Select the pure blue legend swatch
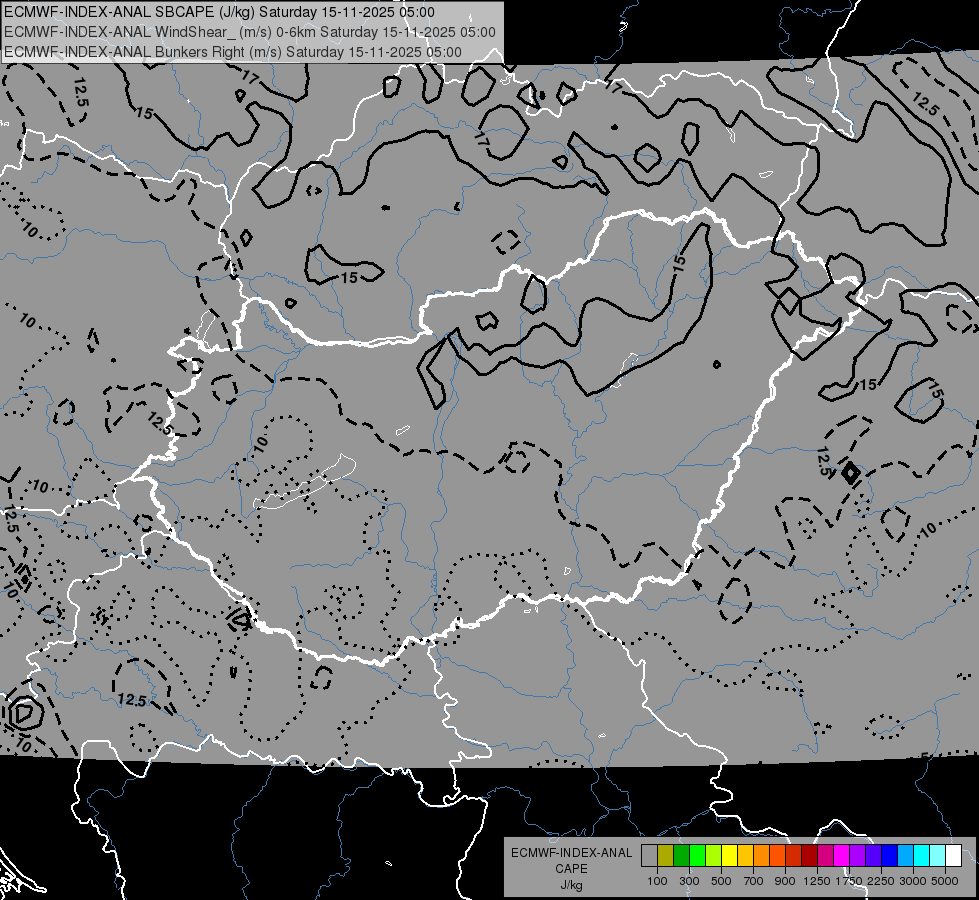The width and height of the screenshot is (979, 900). point(890,856)
